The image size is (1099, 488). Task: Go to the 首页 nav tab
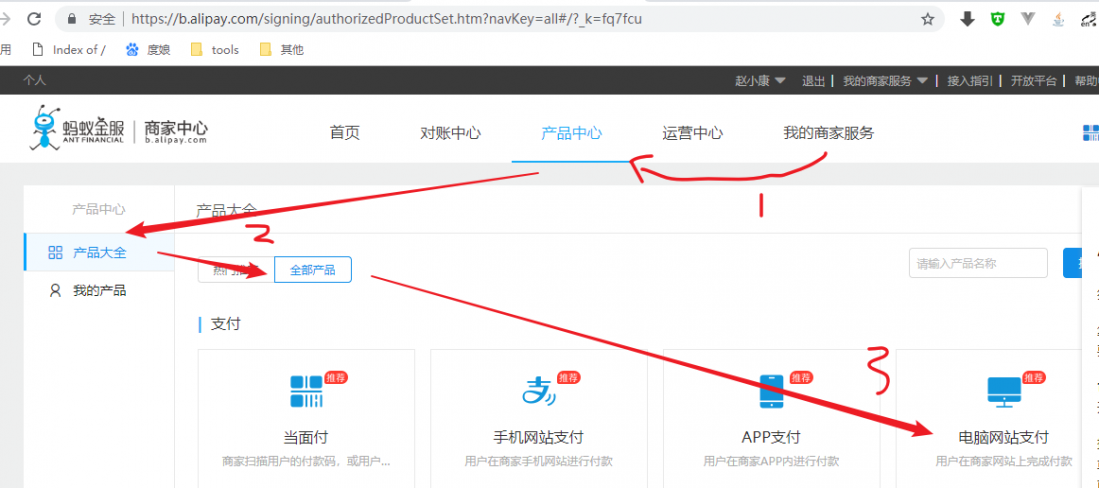[x=345, y=133]
